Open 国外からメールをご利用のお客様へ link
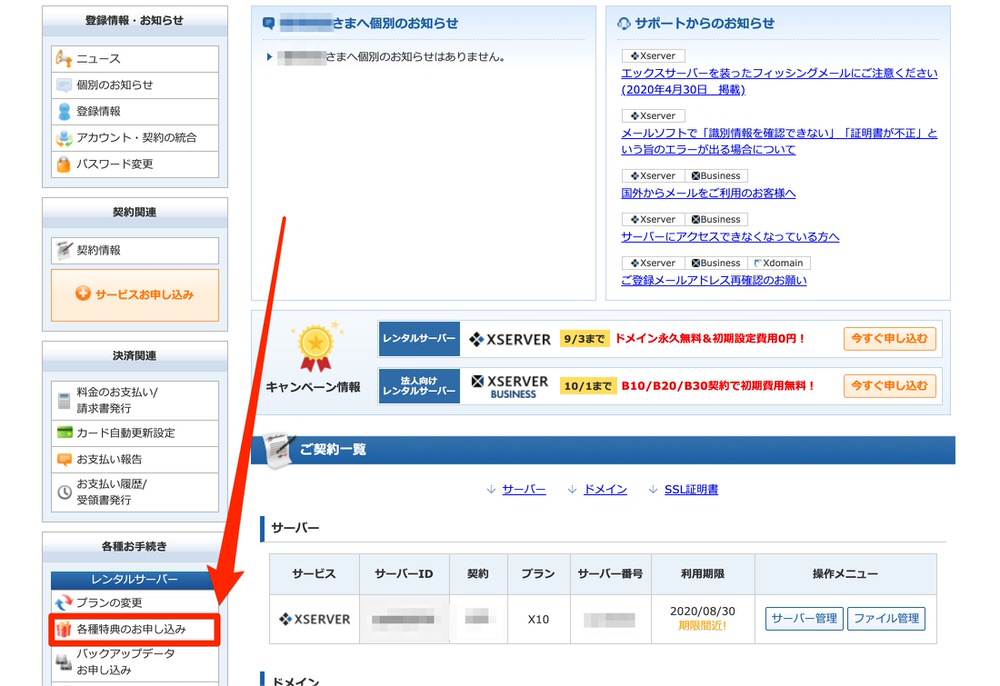This screenshot has height=686, width=1000. click(x=709, y=193)
